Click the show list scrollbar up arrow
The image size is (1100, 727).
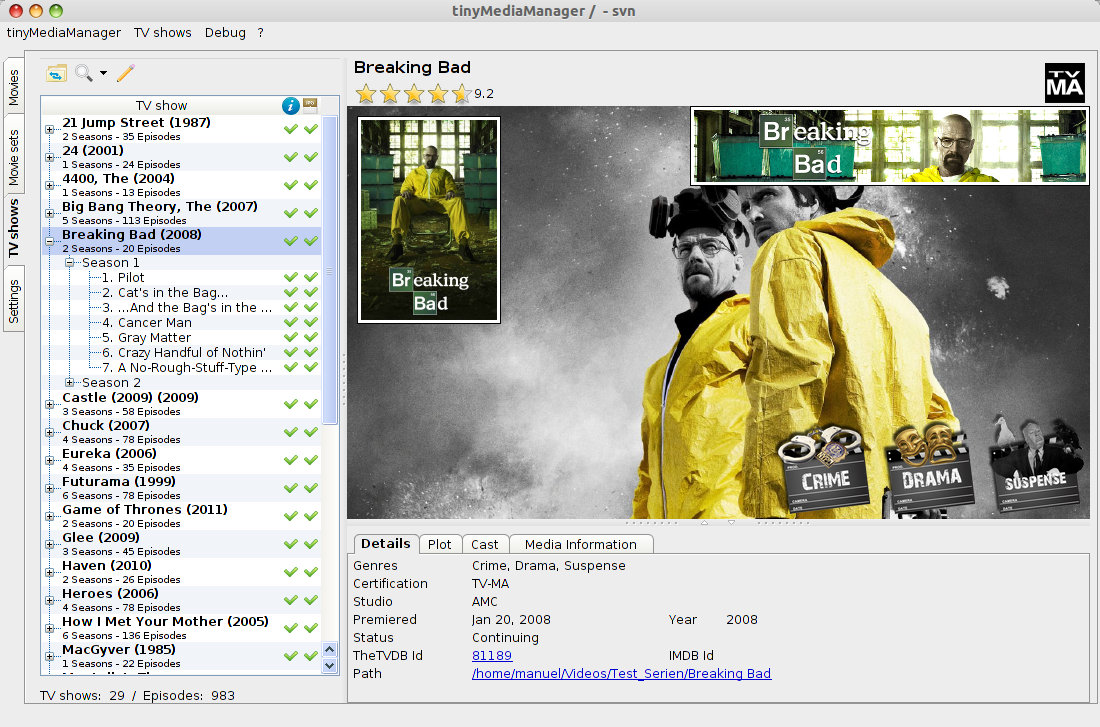(x=330, y=650)
